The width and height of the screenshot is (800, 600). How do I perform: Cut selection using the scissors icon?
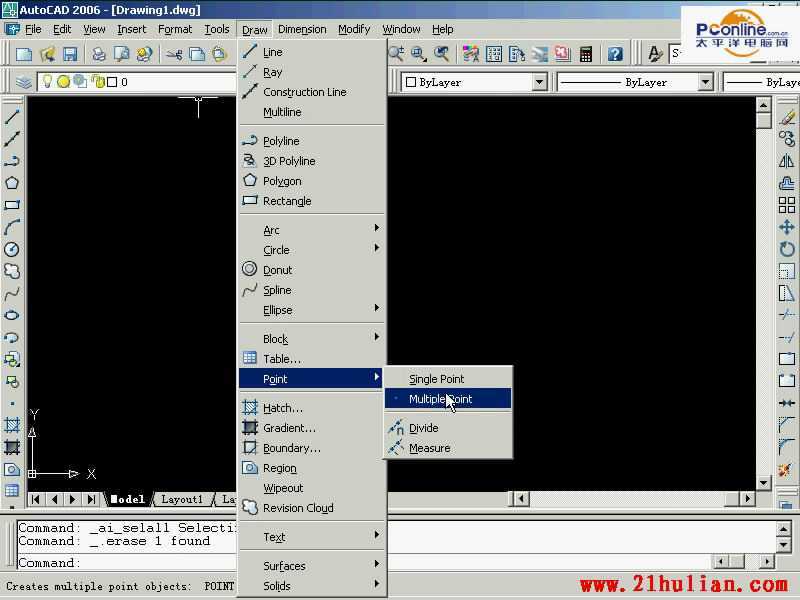(x=174, y=54)
